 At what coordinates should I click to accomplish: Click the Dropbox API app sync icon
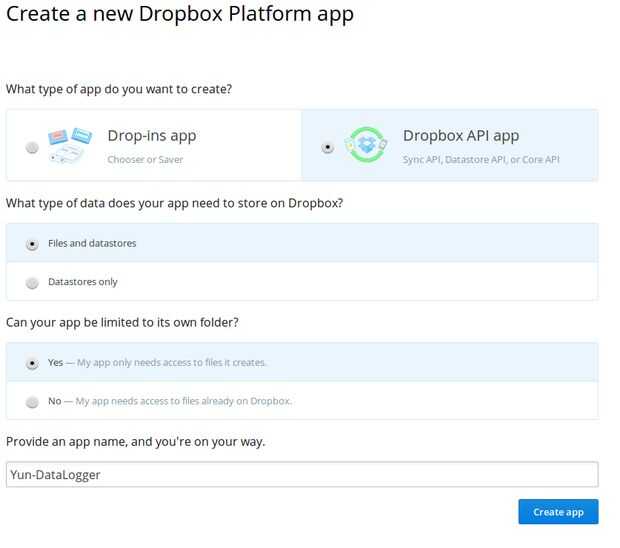pos(364,145)
